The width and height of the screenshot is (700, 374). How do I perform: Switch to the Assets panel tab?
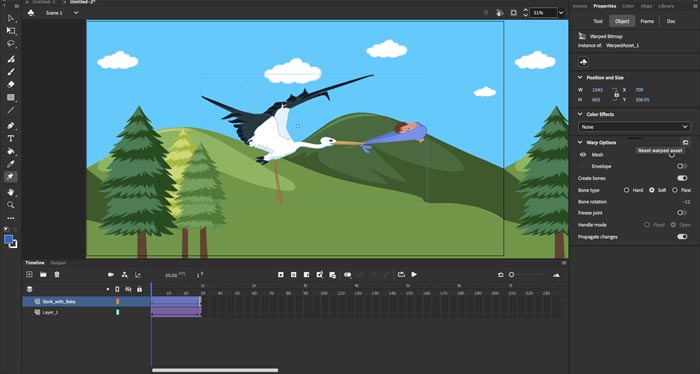click(580, 6)
